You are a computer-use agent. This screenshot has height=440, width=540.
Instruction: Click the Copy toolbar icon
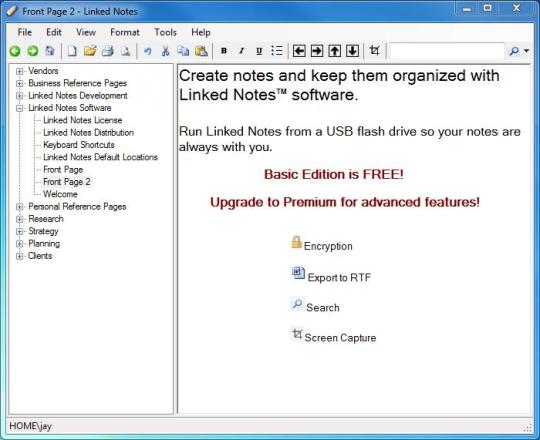[183, 51]
